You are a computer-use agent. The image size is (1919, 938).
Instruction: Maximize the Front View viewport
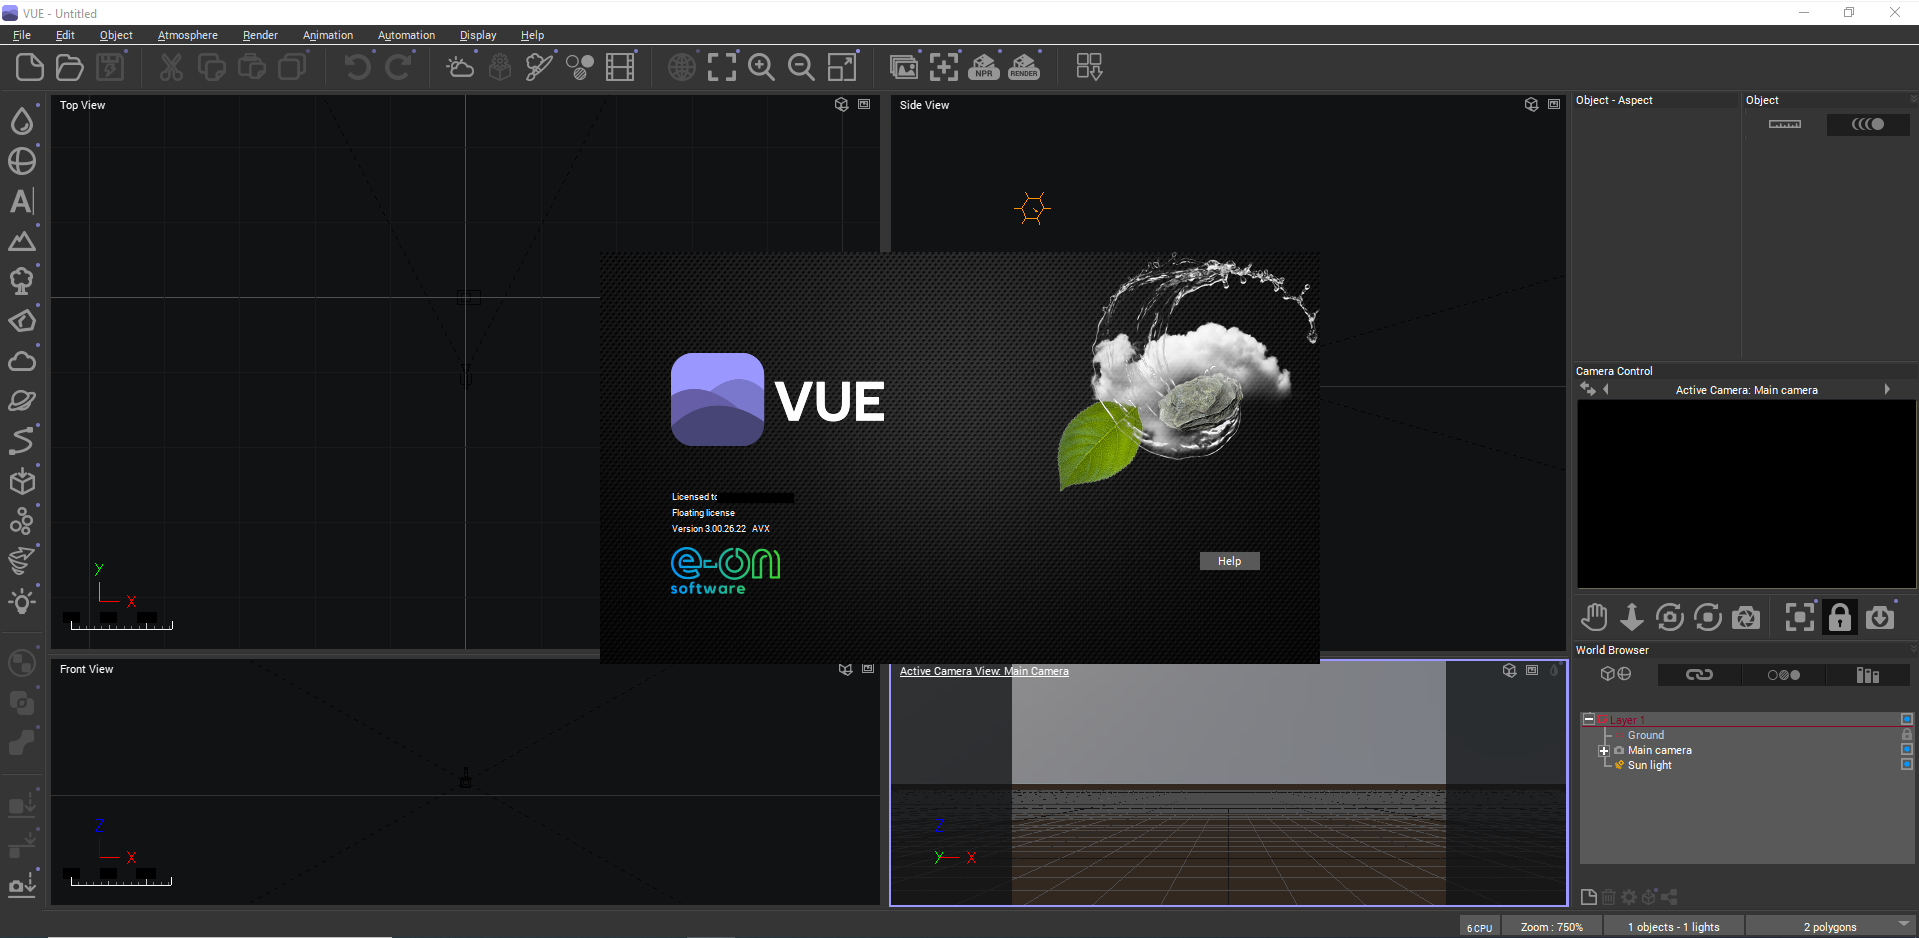[x=868, y=669]
